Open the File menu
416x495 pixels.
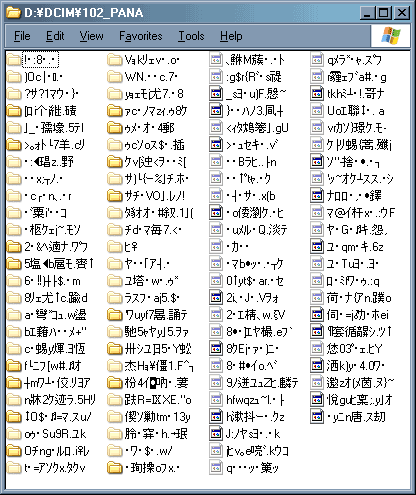22,36
